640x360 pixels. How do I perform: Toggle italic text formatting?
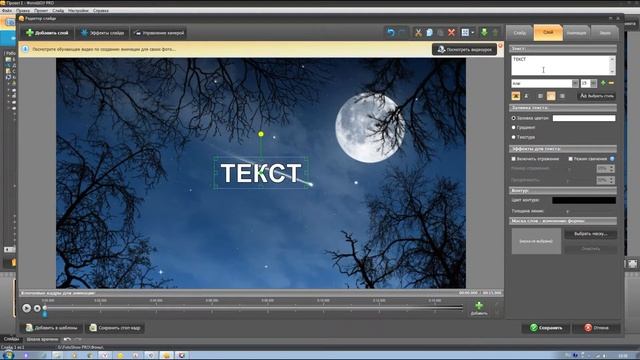point(526,96)
